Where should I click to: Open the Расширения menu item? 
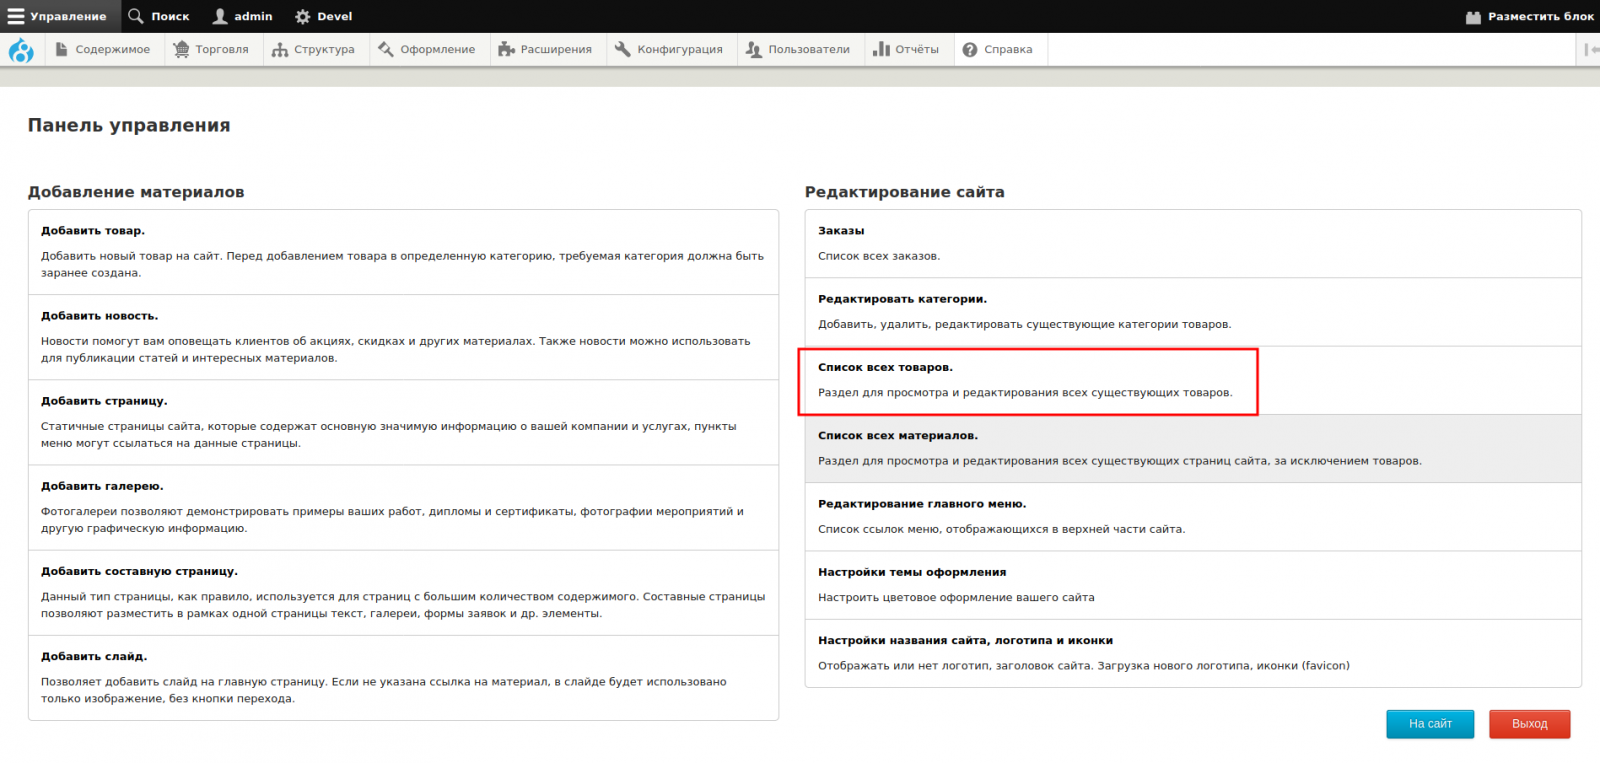click(x=546, y=49)
